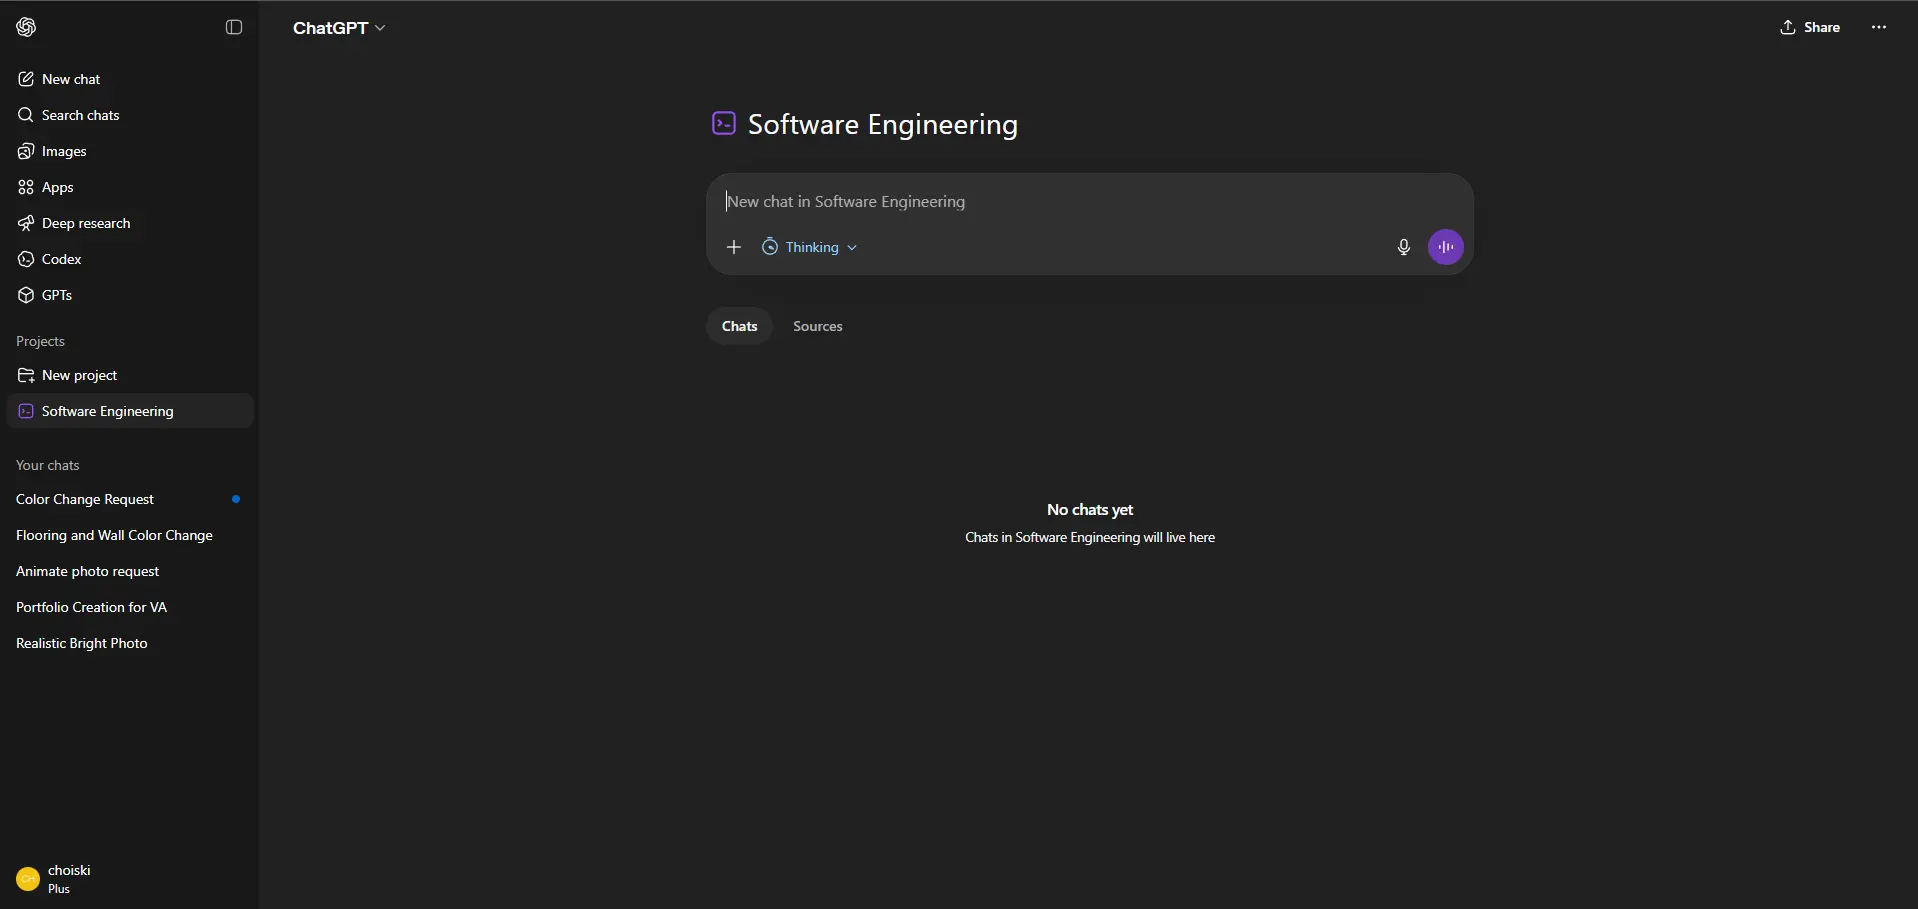The height and width of the screenshot is (909, 1918).
Task: Click the New chat pencil icon
Action: pos(26,79)
